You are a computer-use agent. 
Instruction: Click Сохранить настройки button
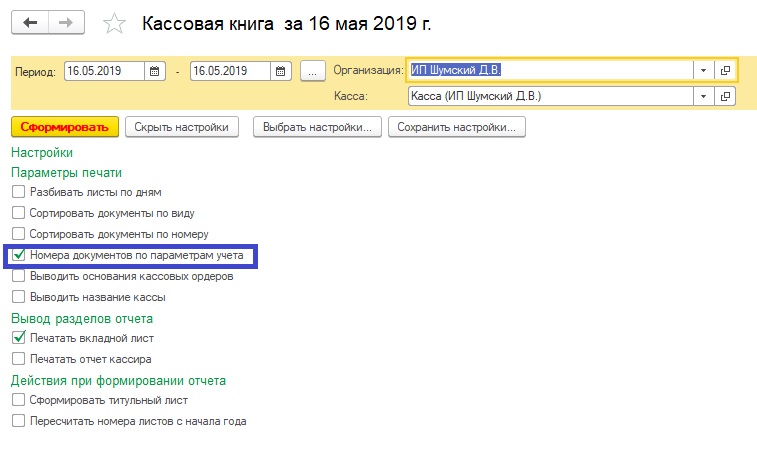(x=456, y=127)
